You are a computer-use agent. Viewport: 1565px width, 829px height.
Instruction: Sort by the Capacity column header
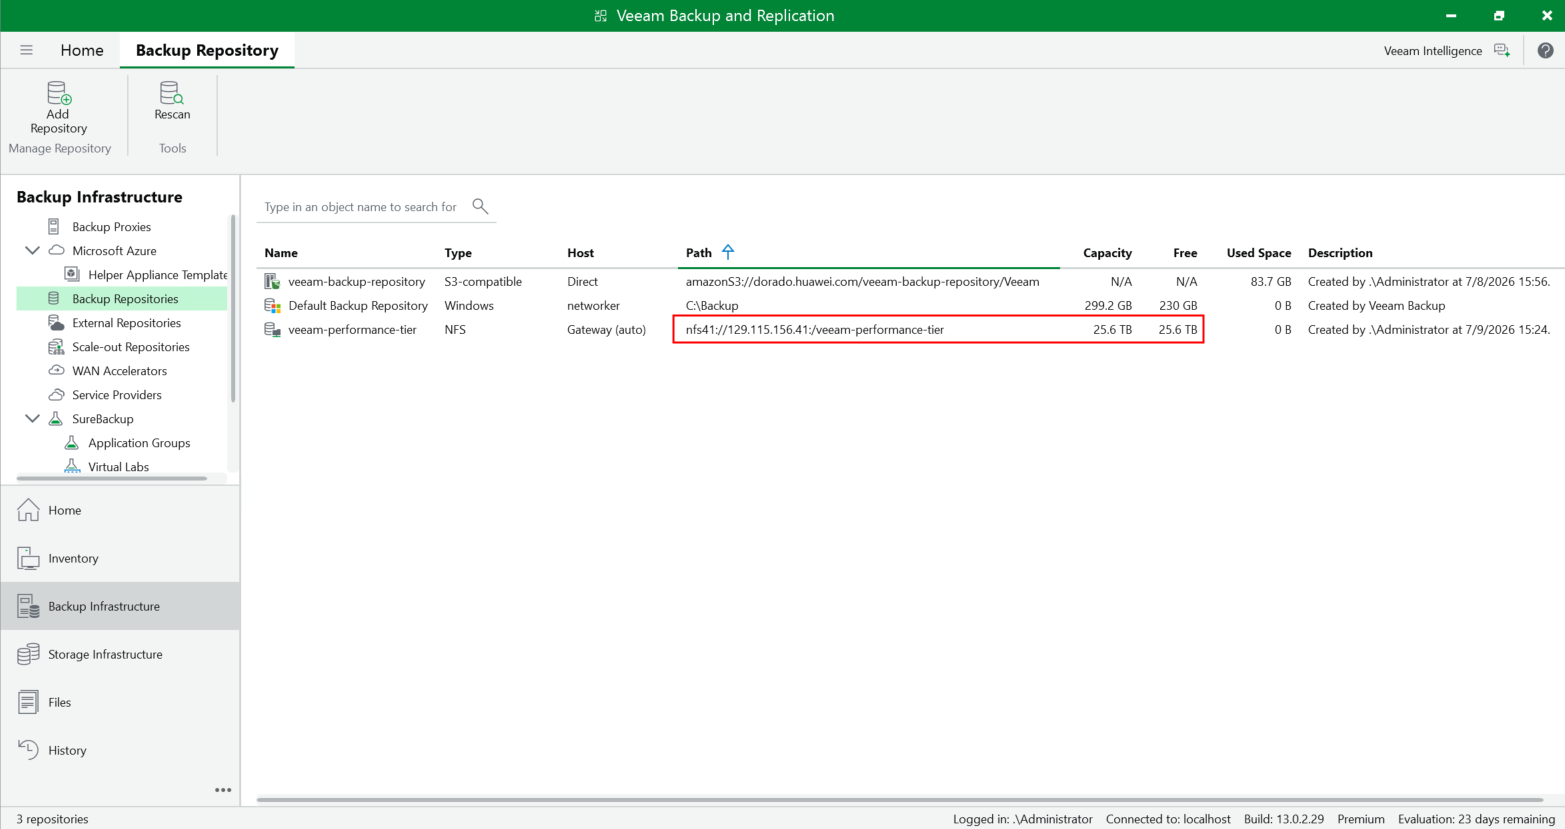coord(1107,253)
